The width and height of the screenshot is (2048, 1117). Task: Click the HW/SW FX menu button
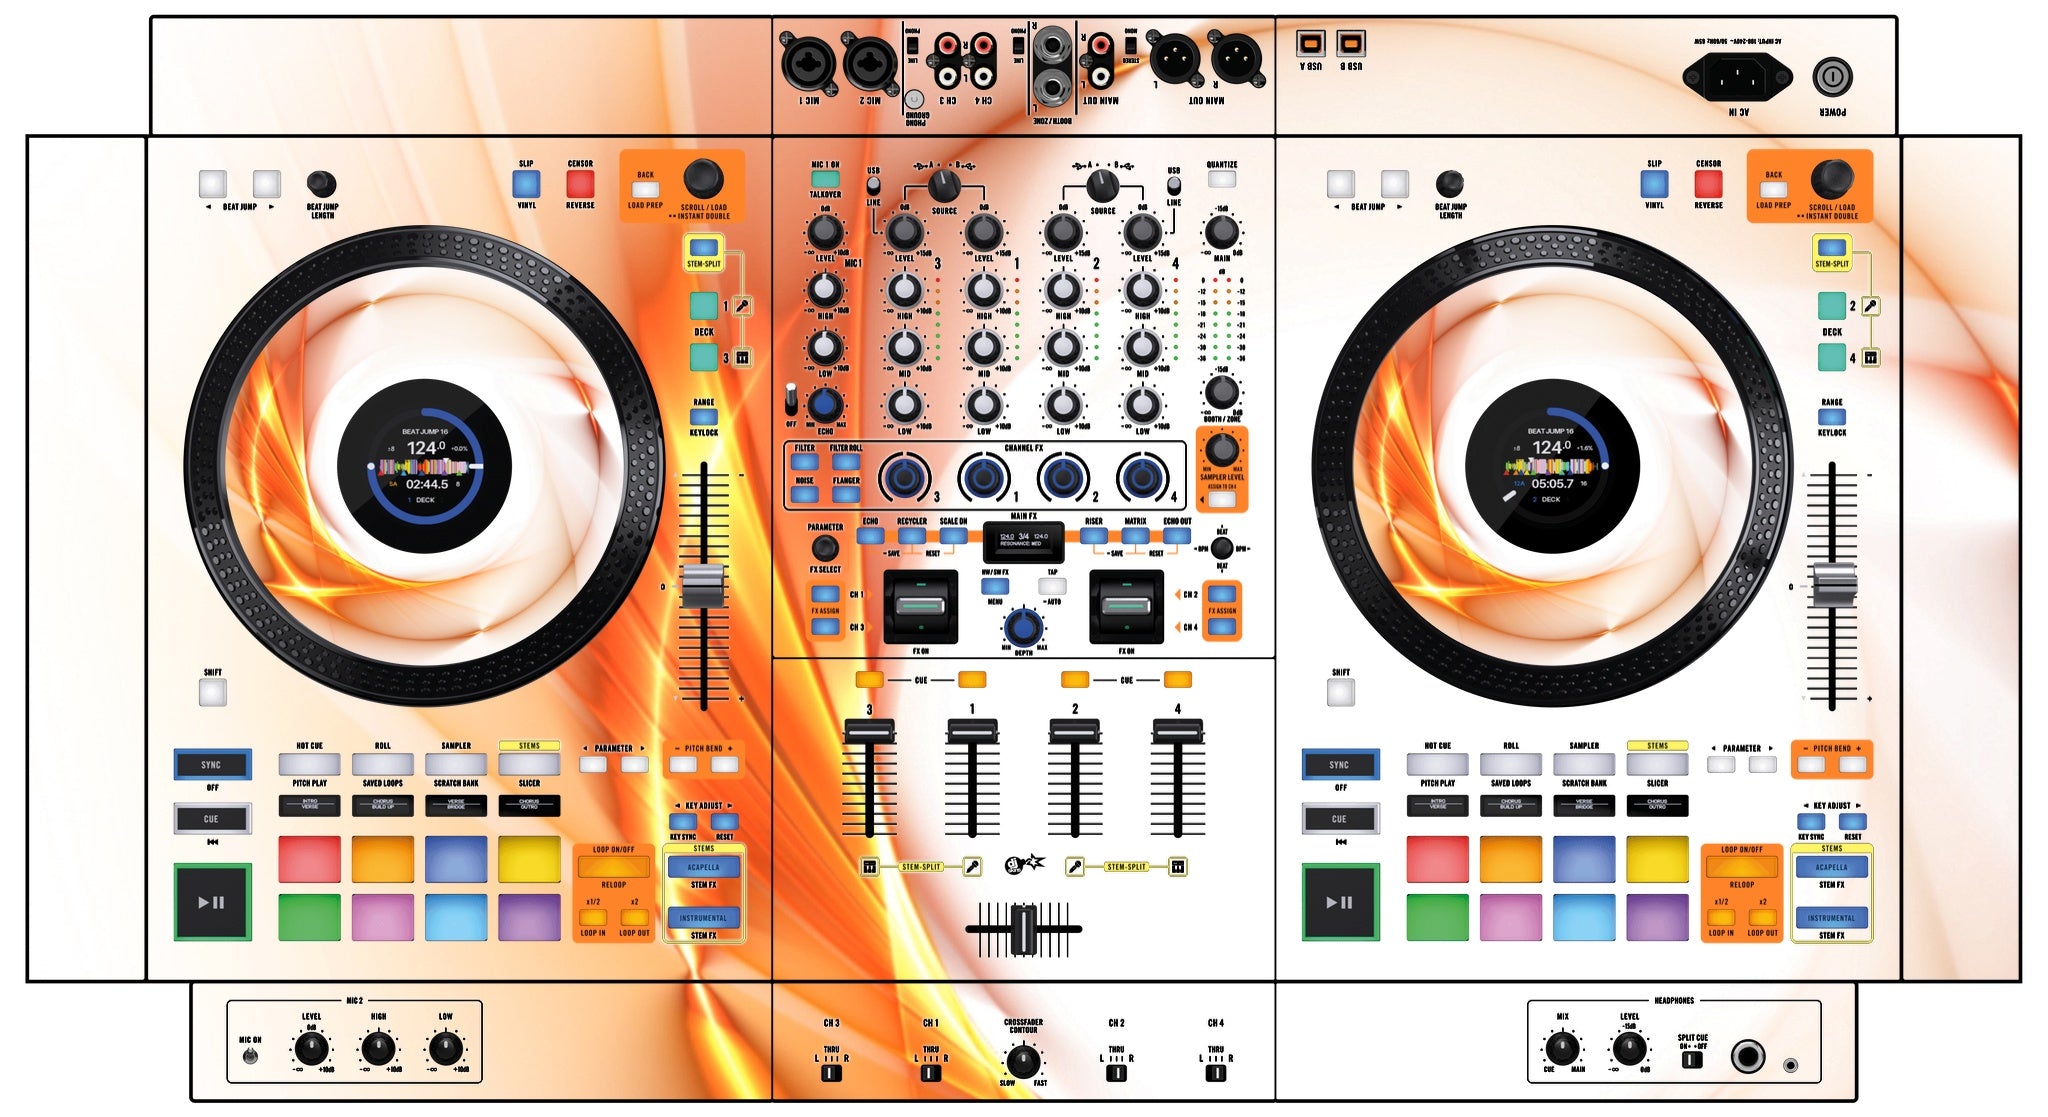(x=995, y=587)
